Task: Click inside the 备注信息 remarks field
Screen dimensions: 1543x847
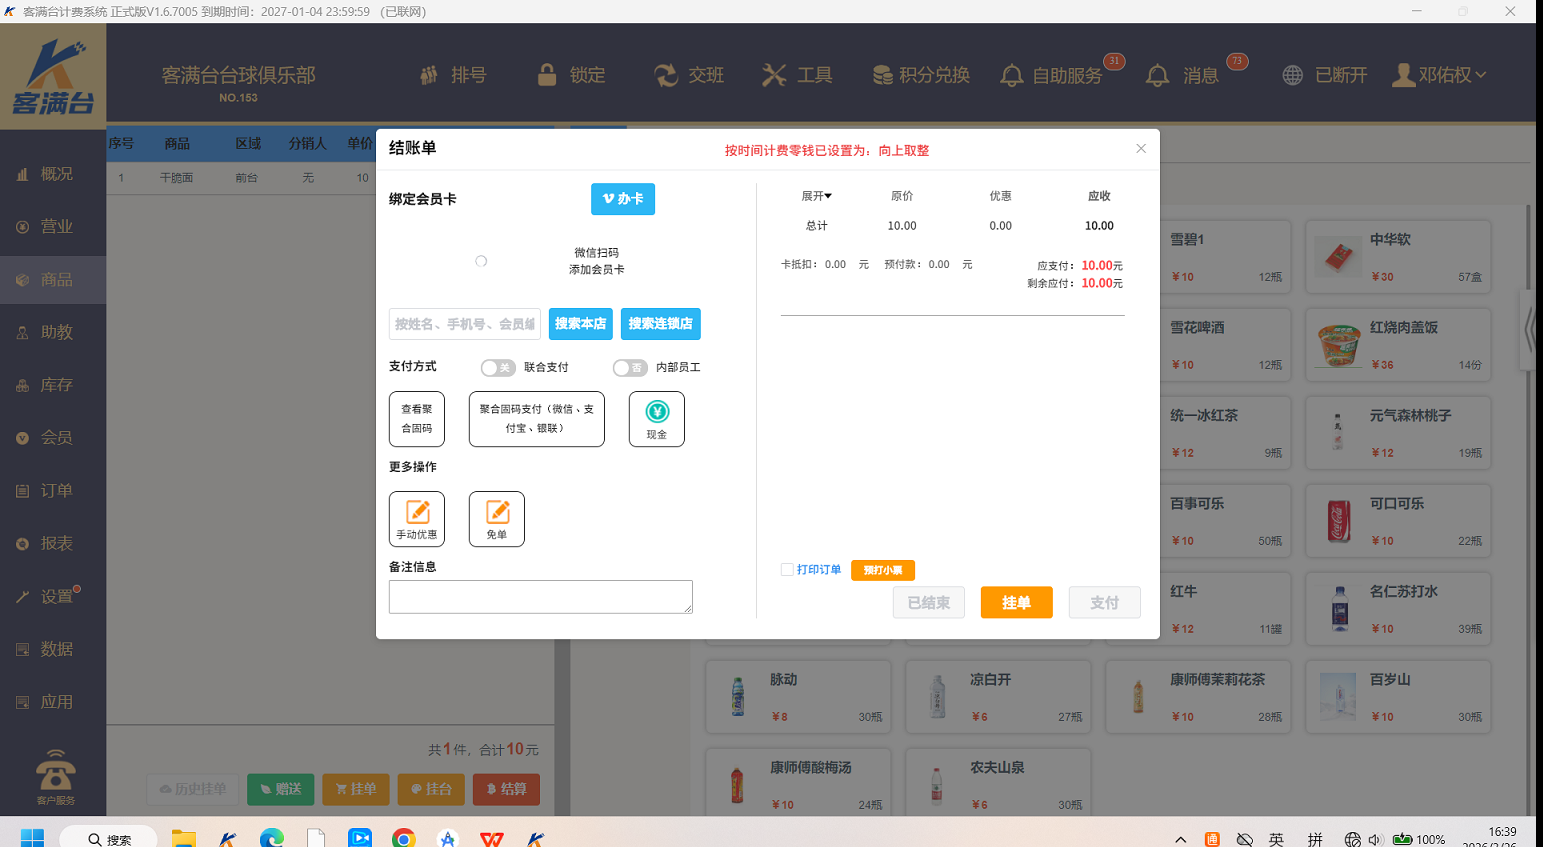Action: pyautogui.click(x=540, y=596)
